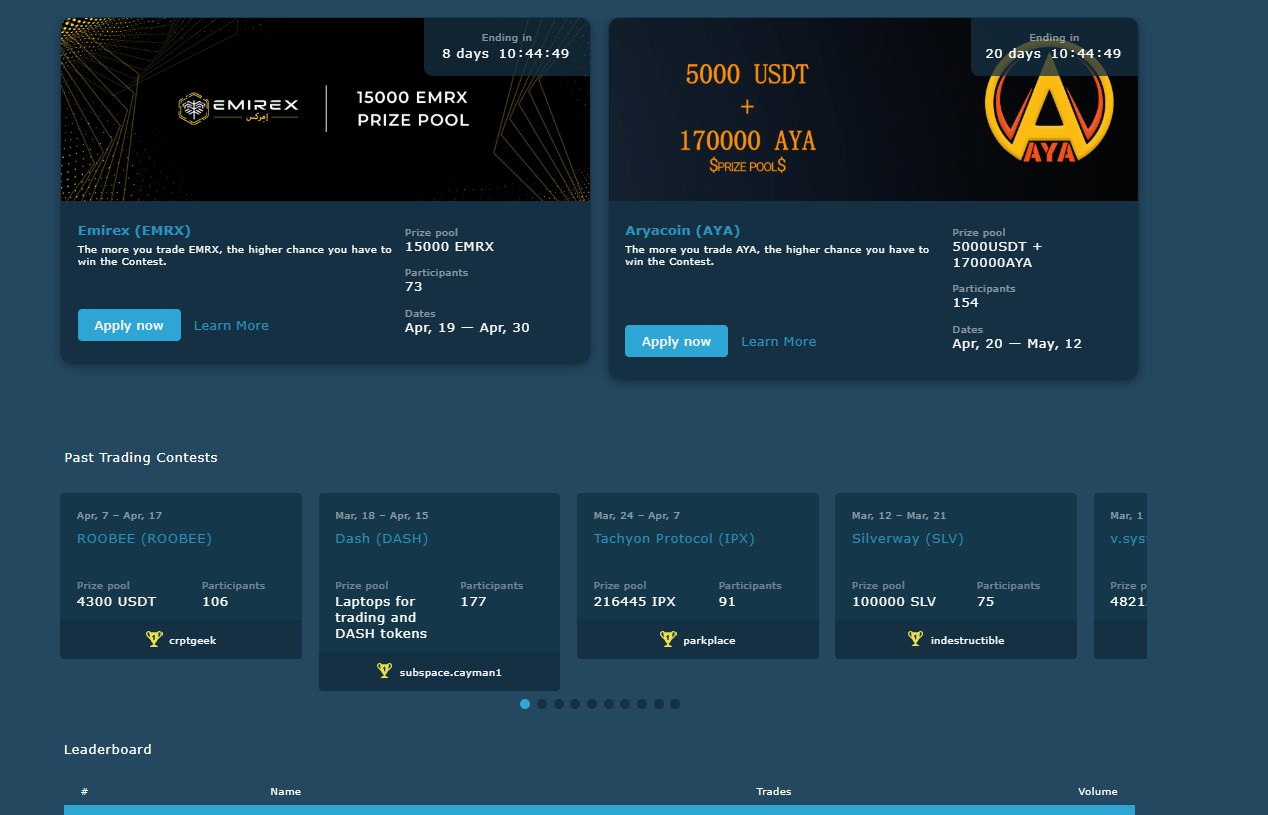Click trophy icon next to crptgeek
1268x815 pixels.
[153, 639]
